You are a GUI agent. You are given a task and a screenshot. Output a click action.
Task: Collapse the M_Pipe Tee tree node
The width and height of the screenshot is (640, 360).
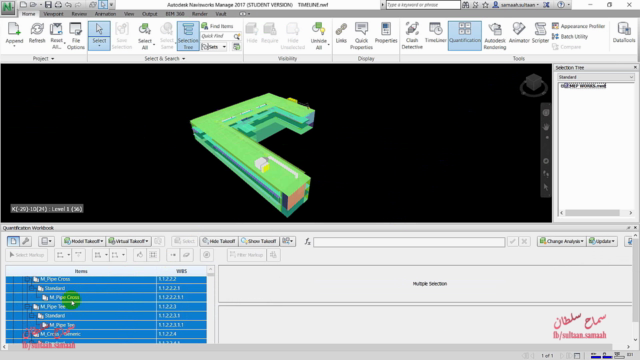click(28, 307)
